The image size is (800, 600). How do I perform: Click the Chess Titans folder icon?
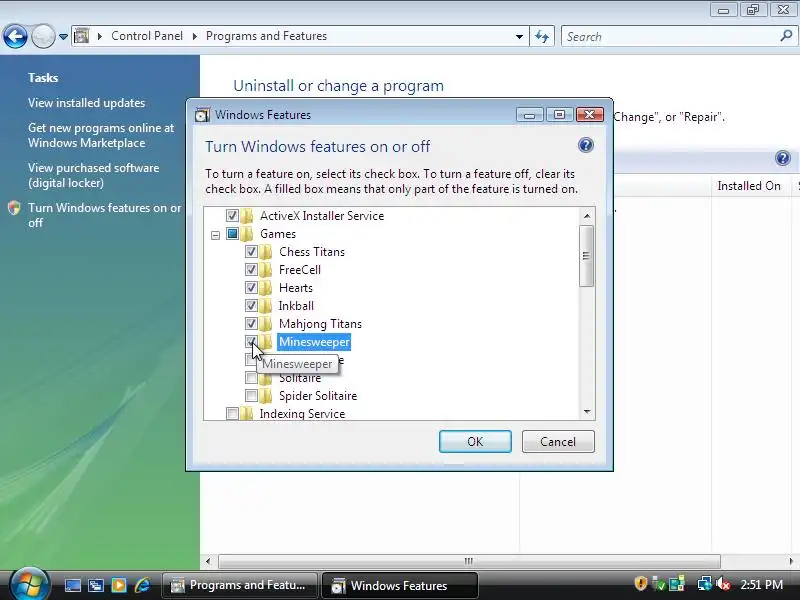pyautogui.click(x=266, y=252)
